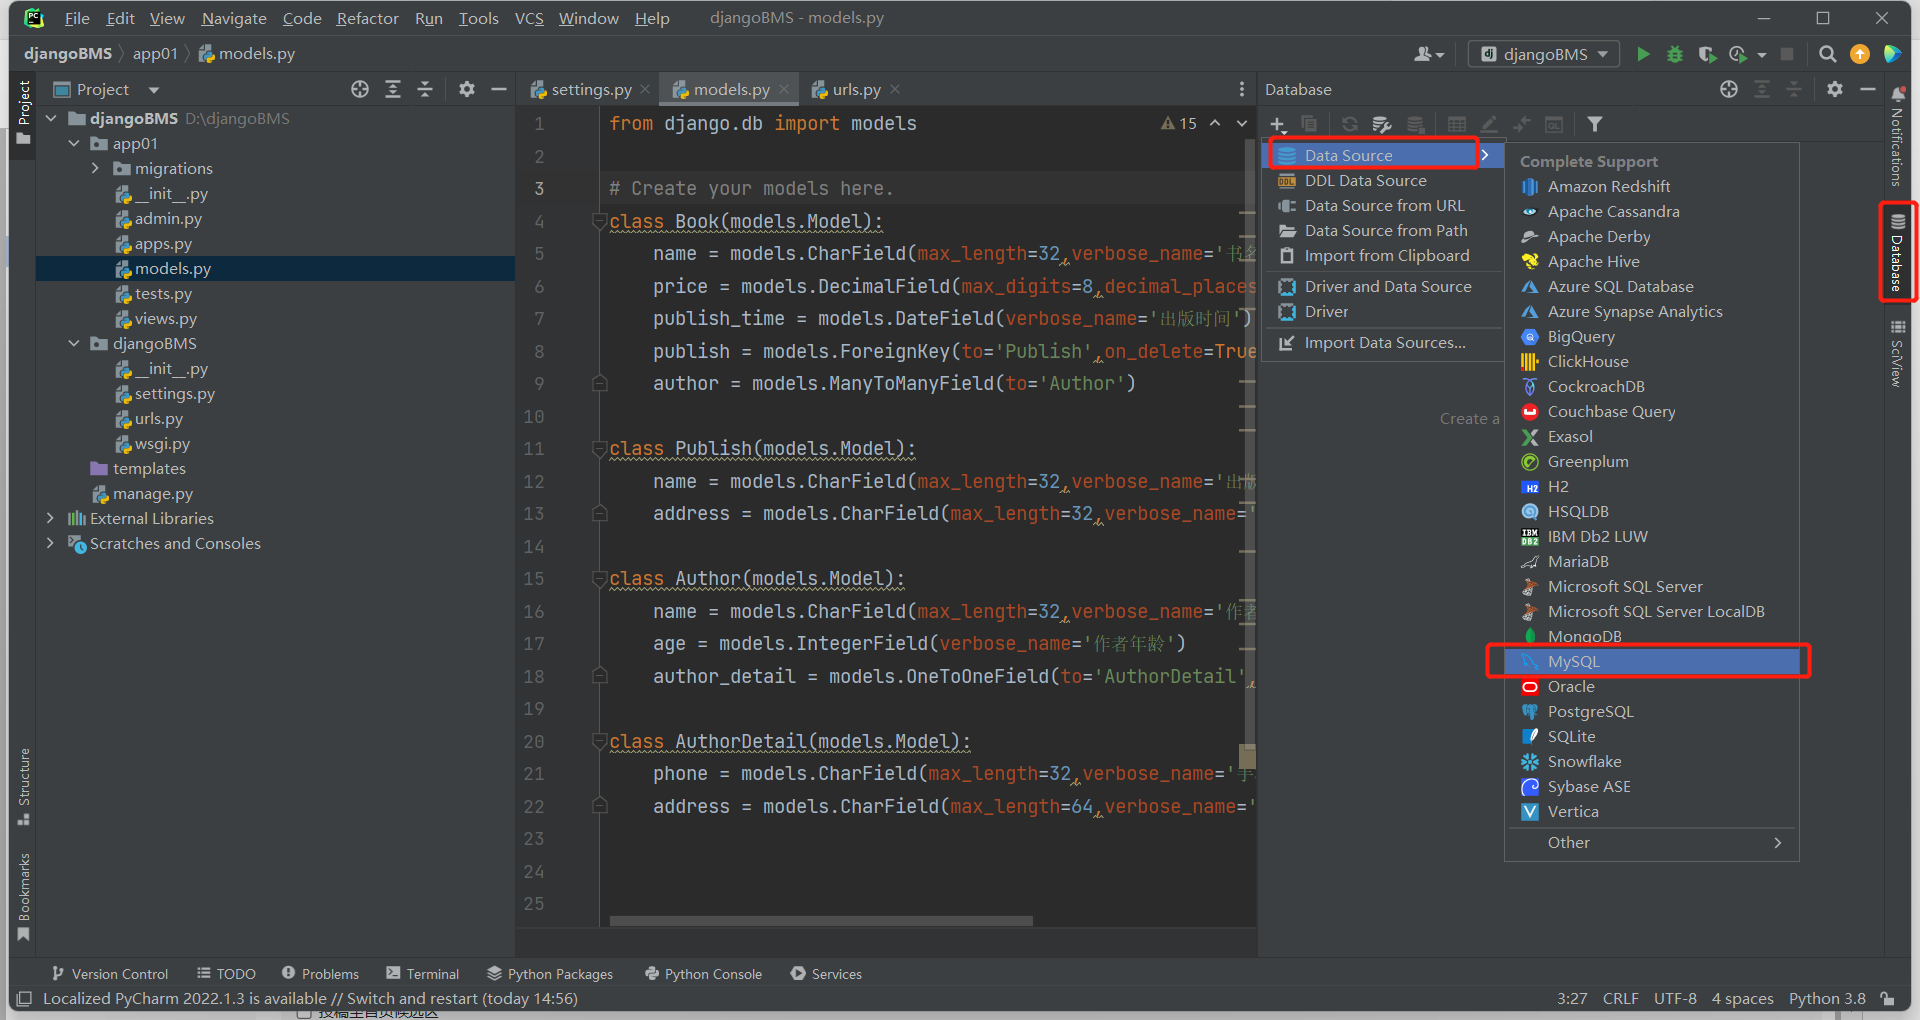
Task: Toggle tool window bars icon at bottom left
Action: click(24, 998)
